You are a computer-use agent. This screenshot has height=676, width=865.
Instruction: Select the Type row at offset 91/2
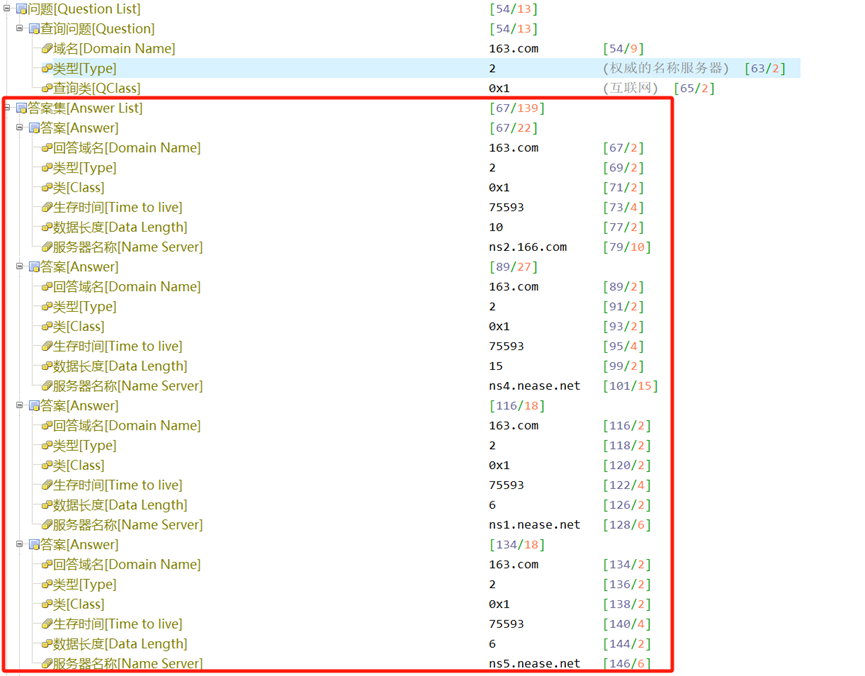(x=85, y=307)
